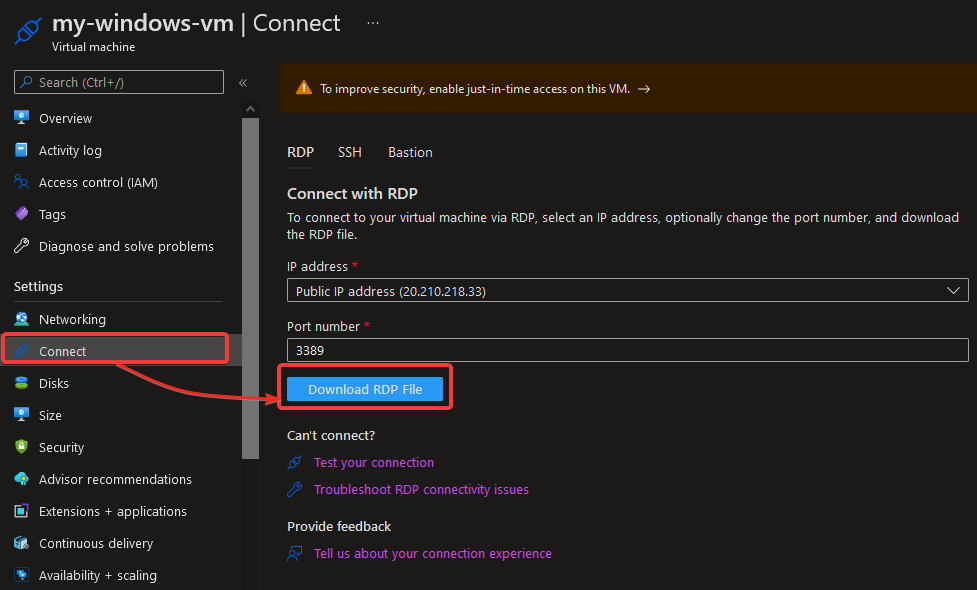
Task: Open Troubleshoot RDP connectivity issues link
Action: (x=421, y=489)
